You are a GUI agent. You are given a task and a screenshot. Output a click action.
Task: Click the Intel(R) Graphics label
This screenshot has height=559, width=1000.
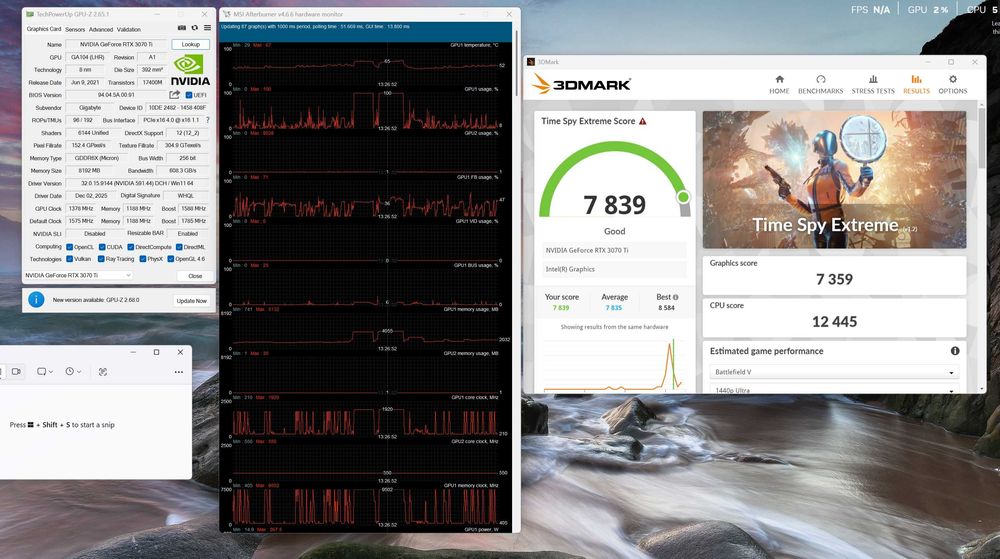[570, 269]
